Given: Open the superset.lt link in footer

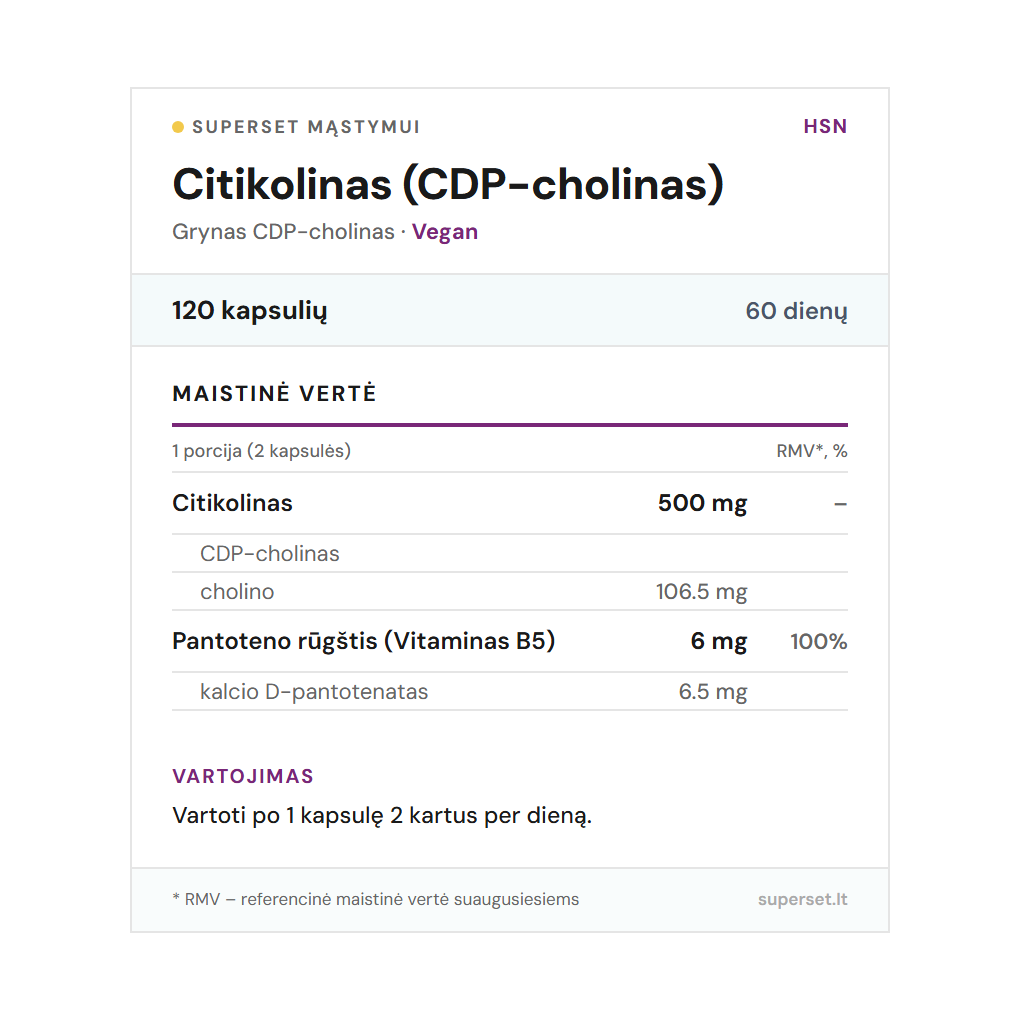Looking at the screenshot, I should coord(802,899).
